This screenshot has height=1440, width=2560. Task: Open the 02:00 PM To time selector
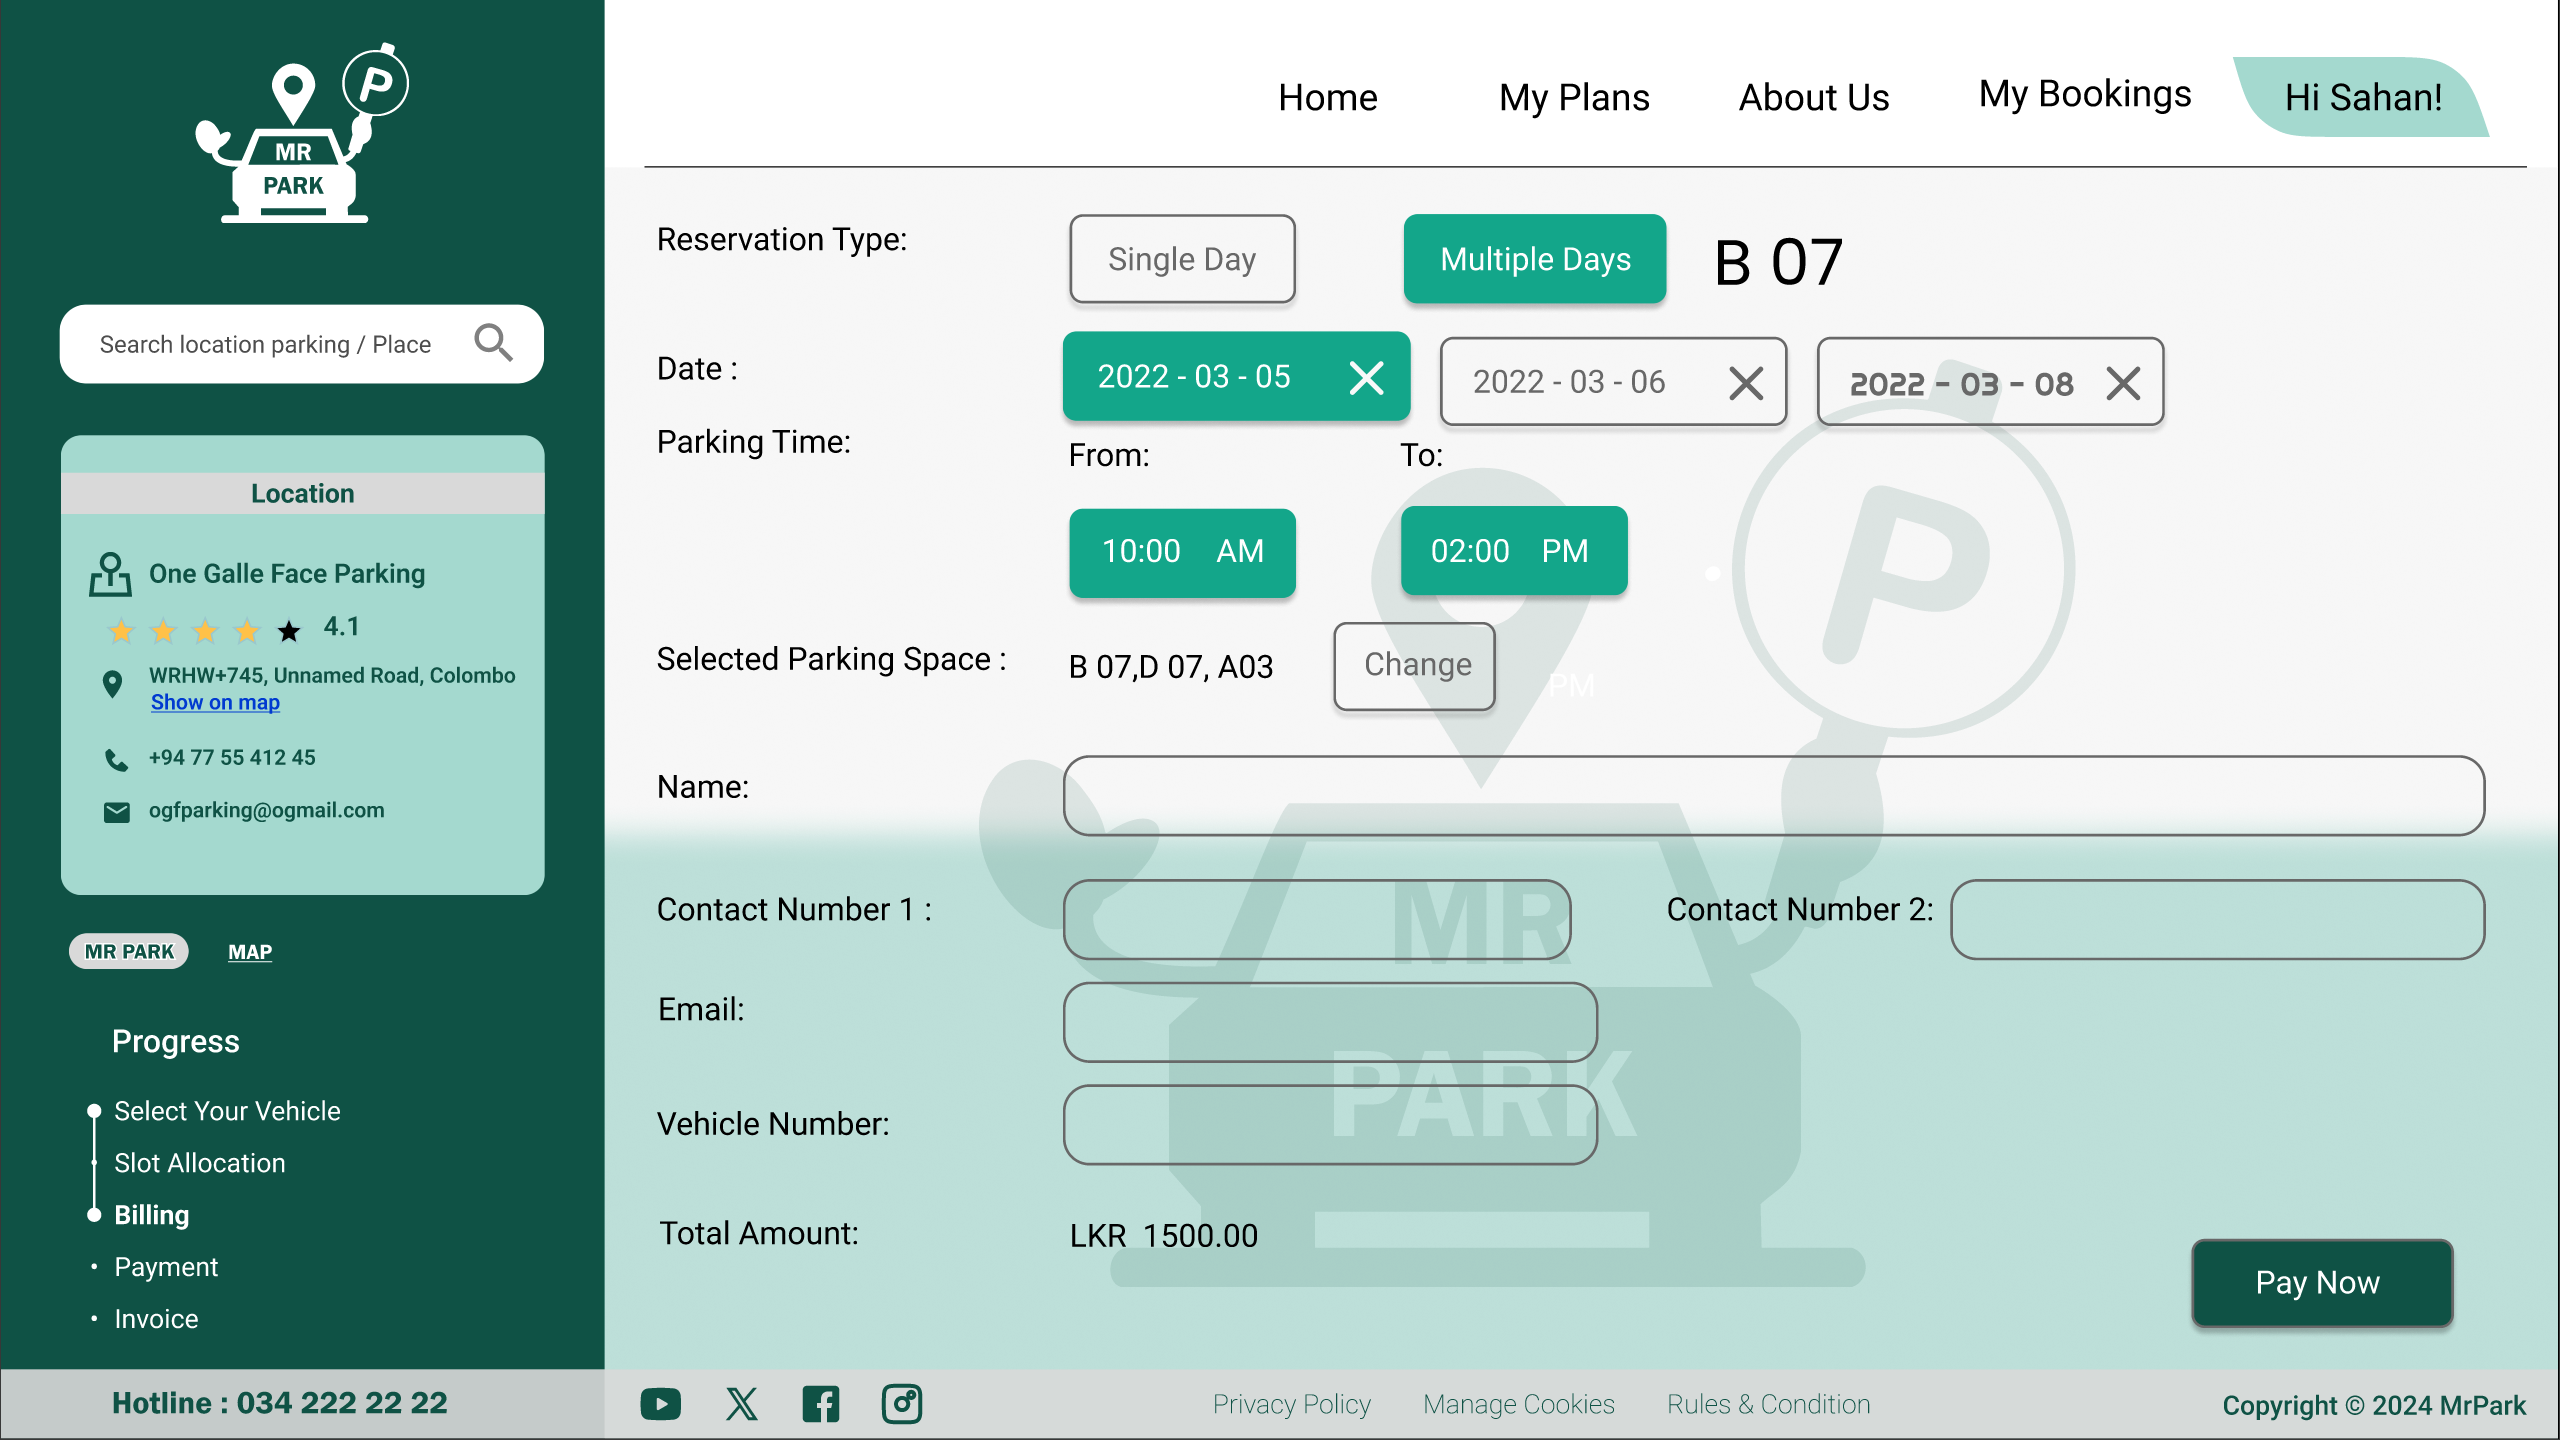tap(1513, 551)
